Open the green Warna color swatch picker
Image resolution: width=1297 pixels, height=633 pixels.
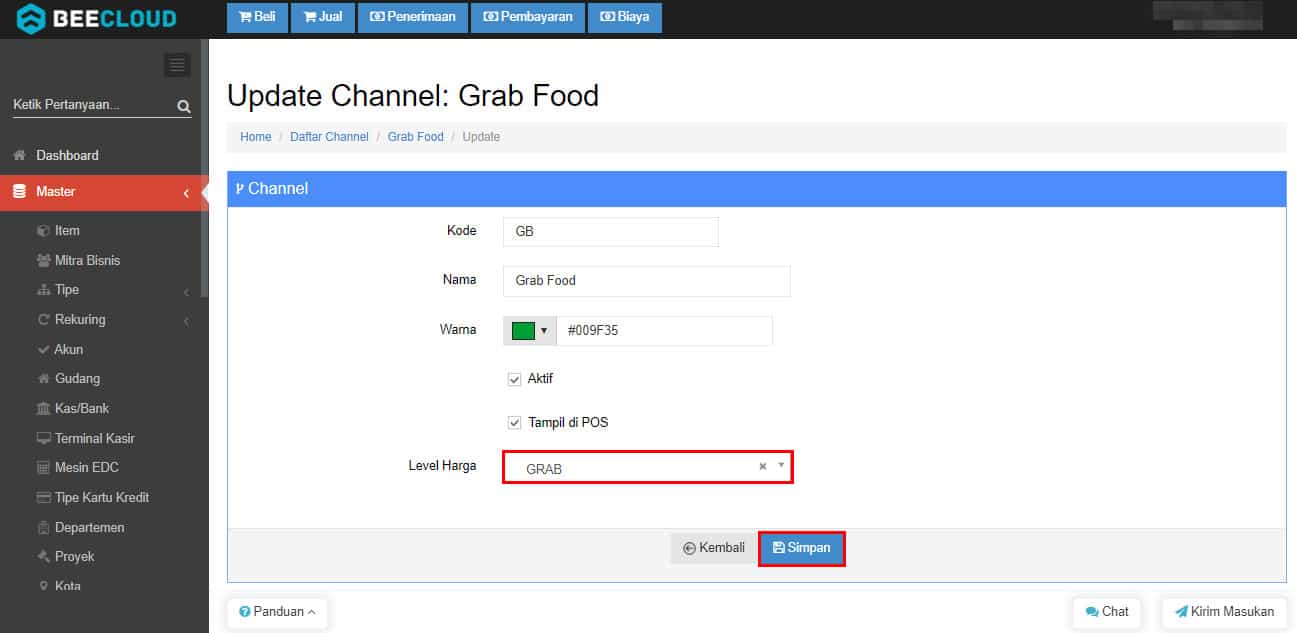pos(529,331)
